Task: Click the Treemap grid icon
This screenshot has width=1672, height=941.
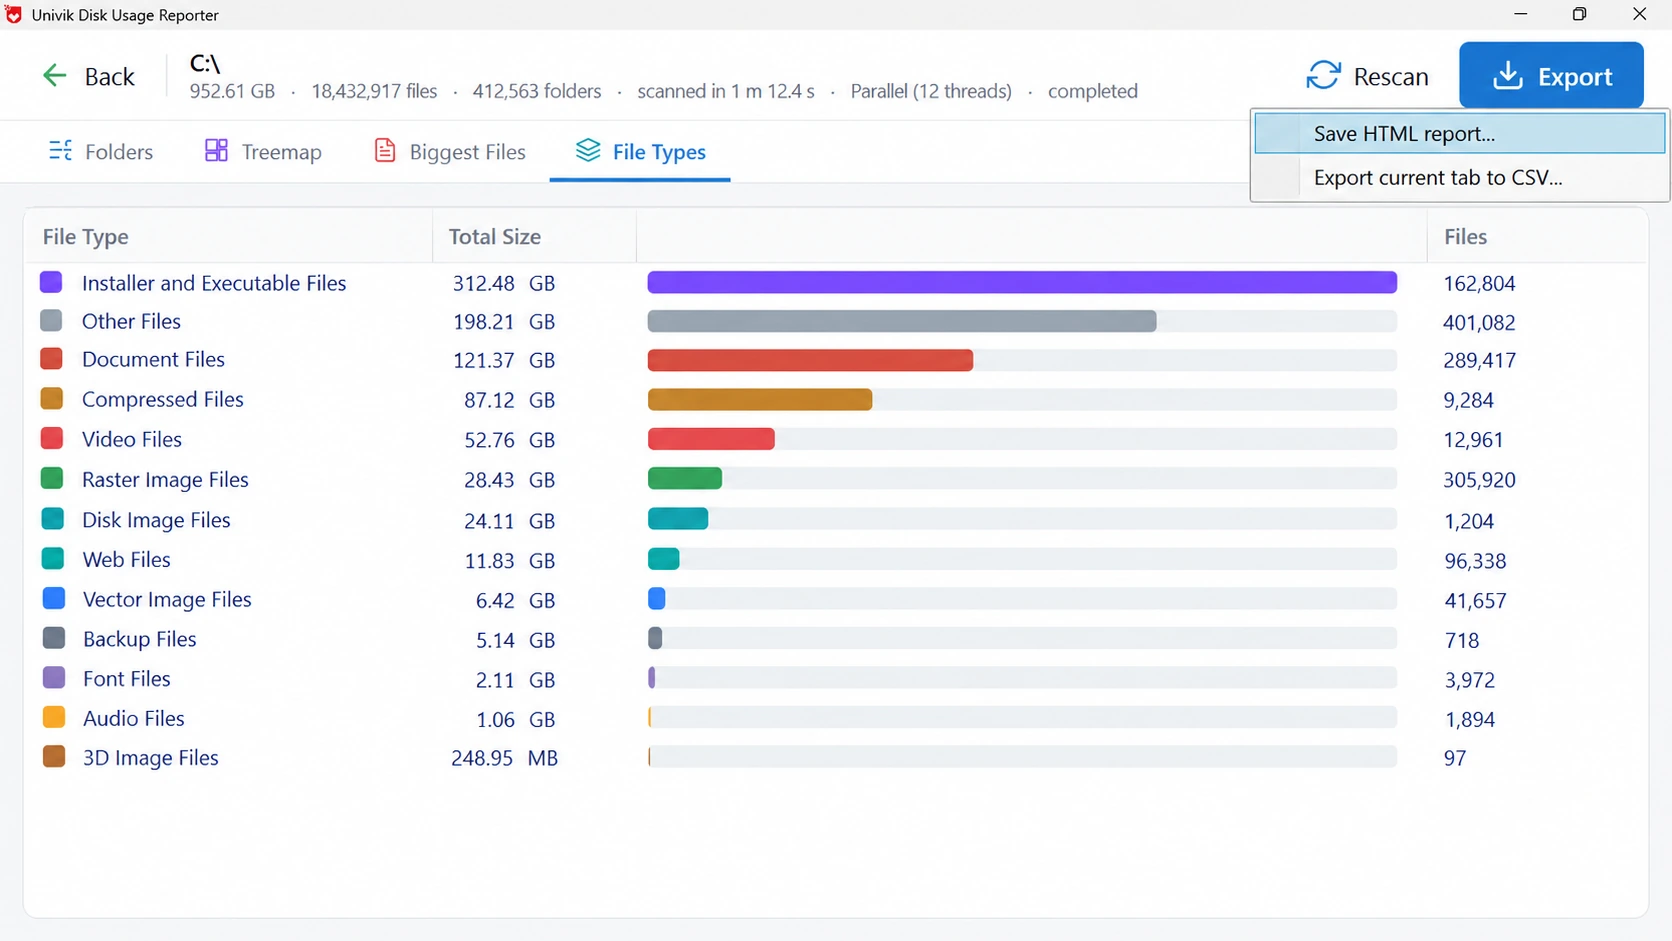Action: (x=216, y=151)
